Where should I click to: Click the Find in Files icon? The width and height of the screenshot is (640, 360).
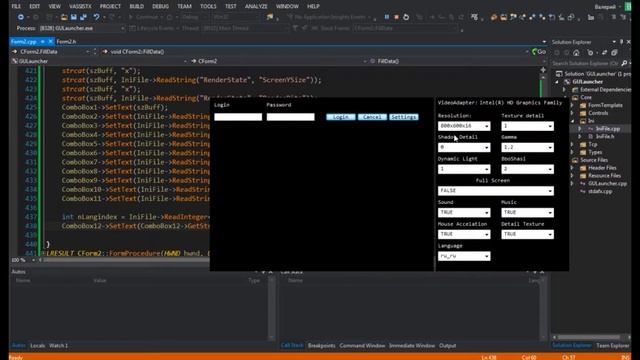pyautogui.click(x=270, y=17)
